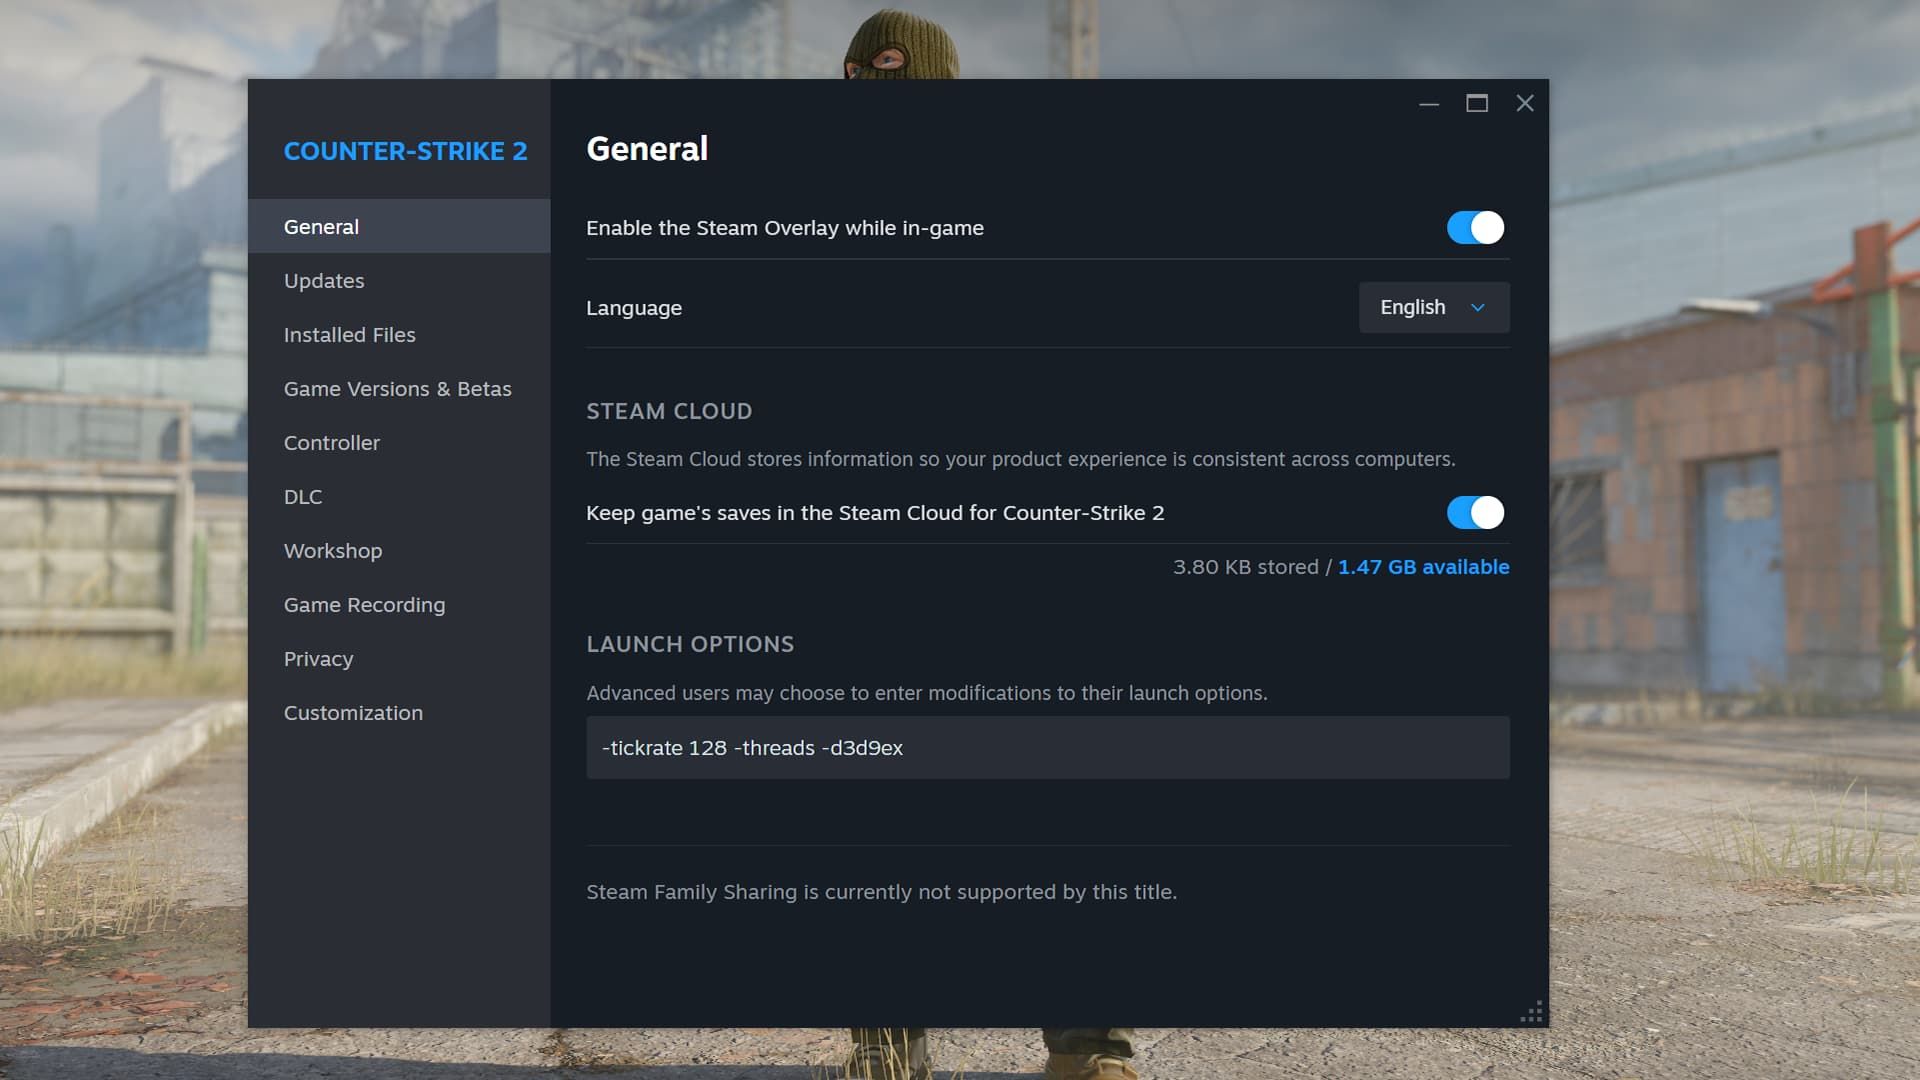Maximize the properties window

(x=1477, y=103)
